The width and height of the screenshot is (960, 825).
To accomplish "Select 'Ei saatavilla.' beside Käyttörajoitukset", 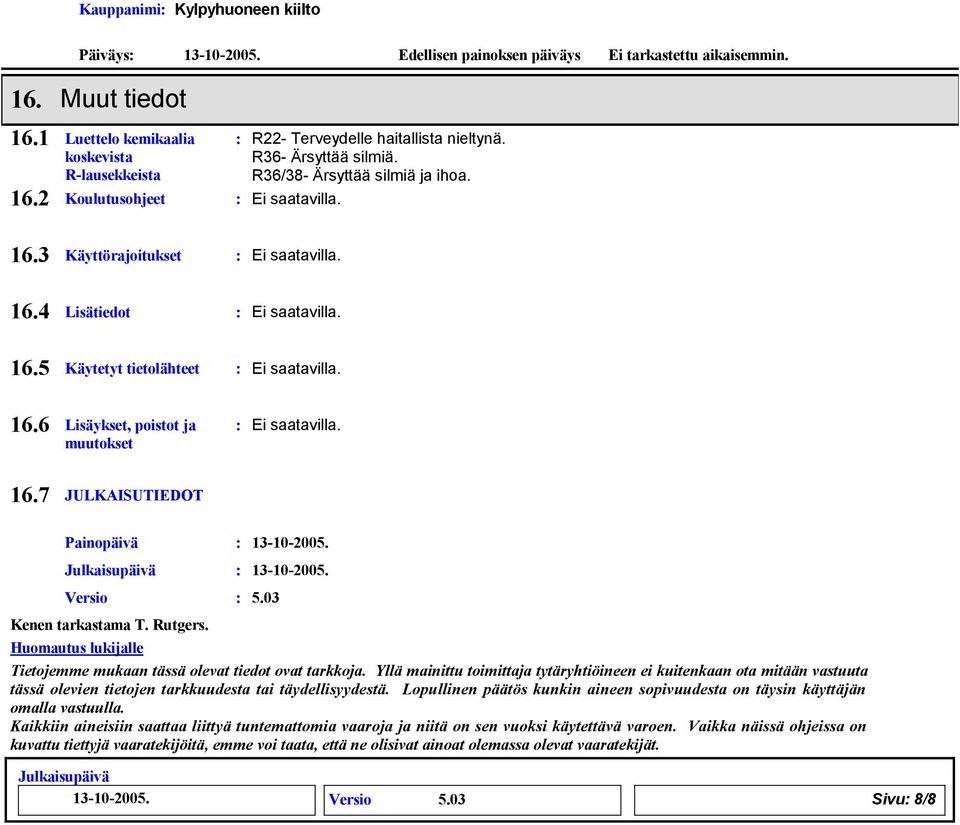I will coord(296,255).
